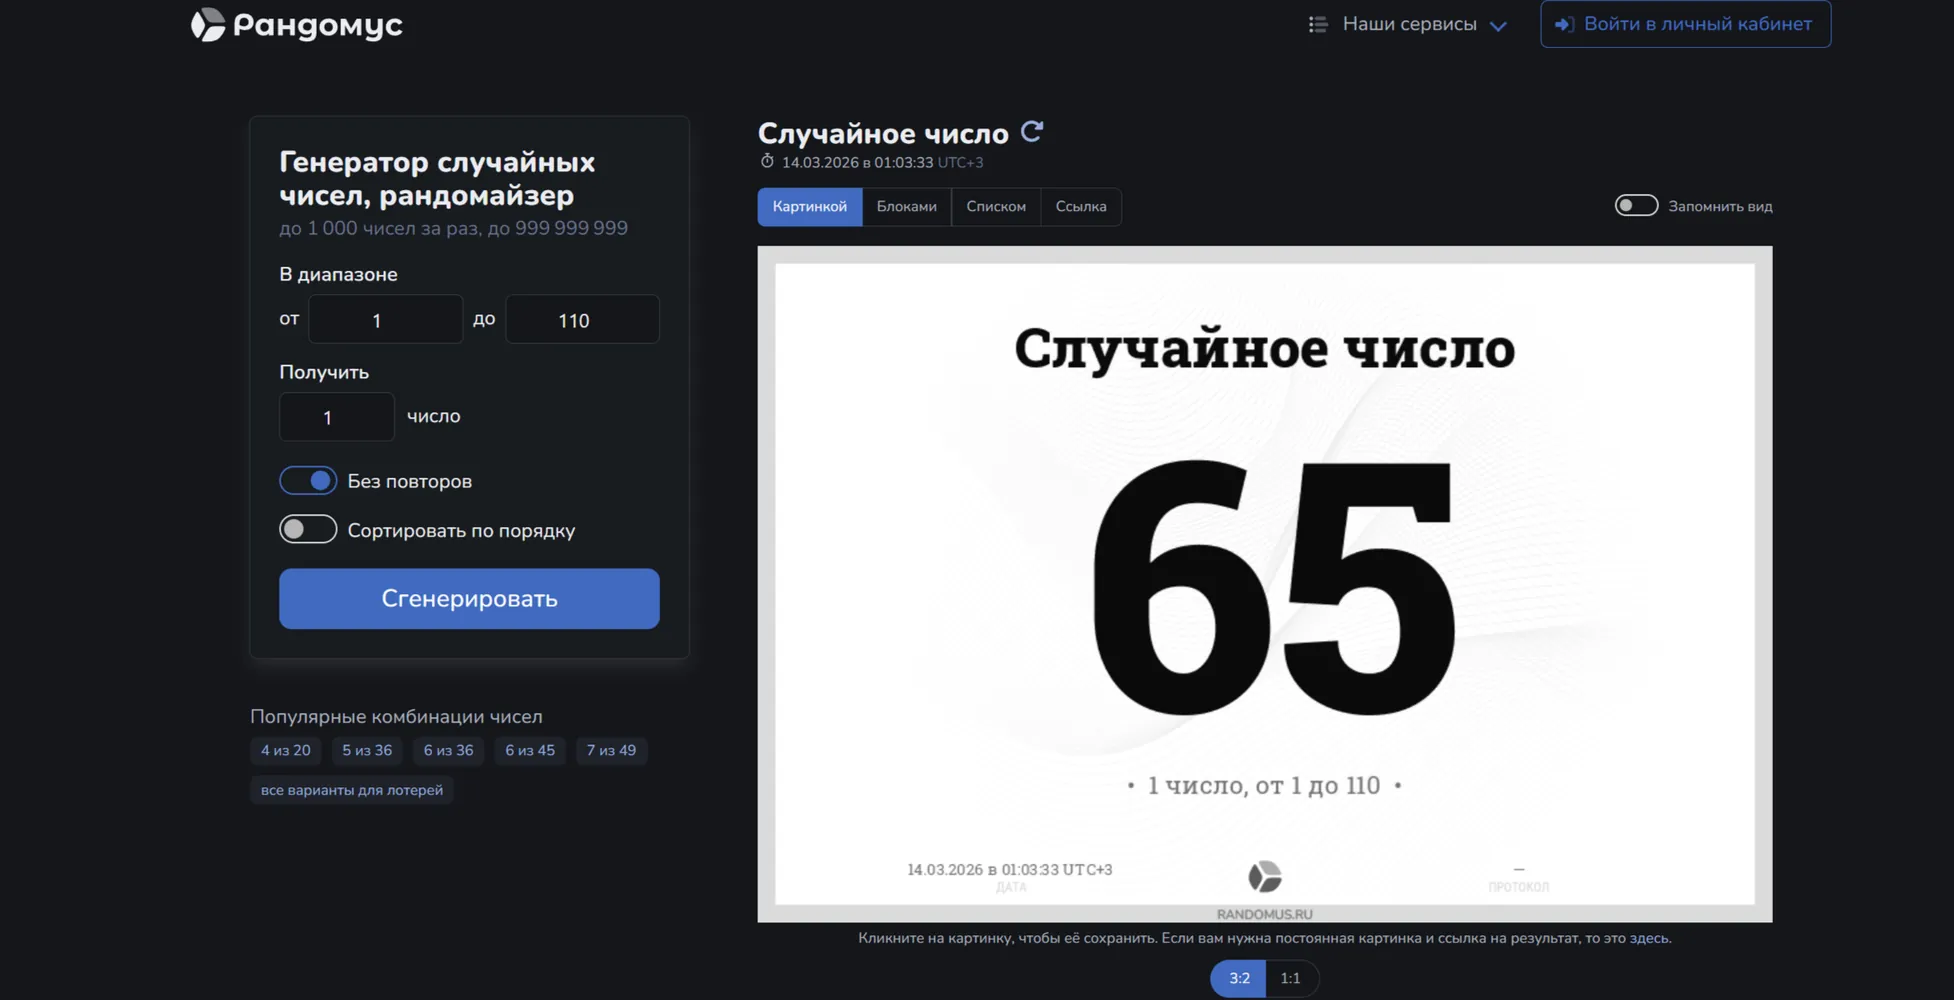Choose the 6 из 36 combination
This screenshot has height=1000, width=1954.
pyautogui.click(x=448, y=750)
